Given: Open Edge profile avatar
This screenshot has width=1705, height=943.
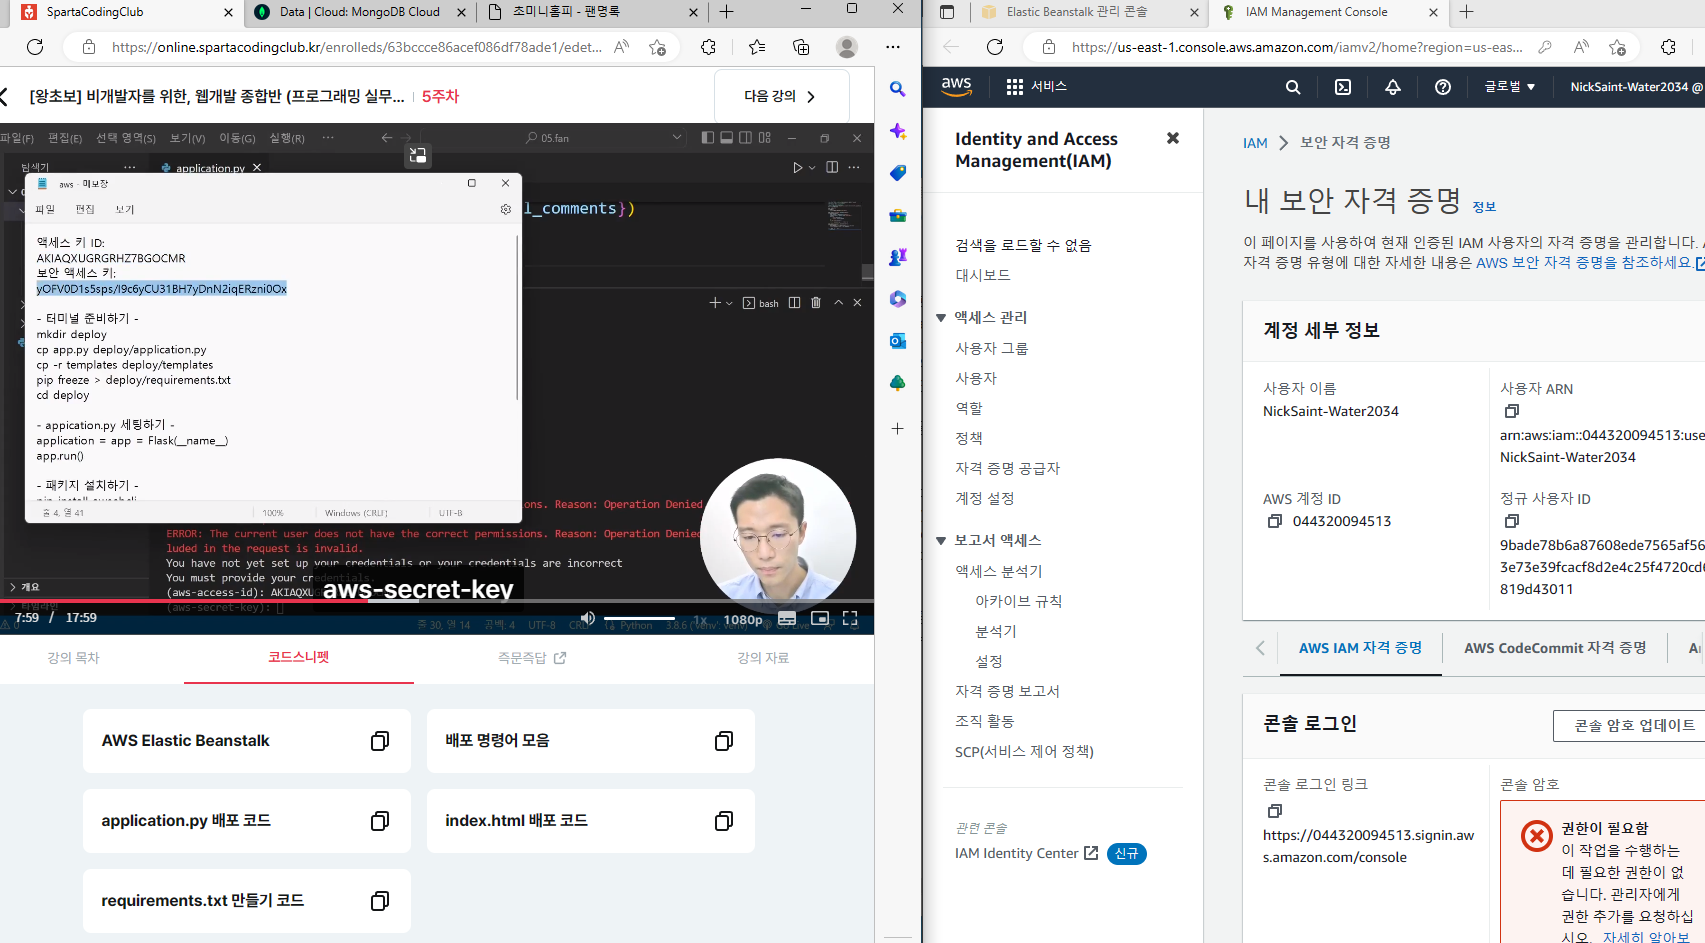Looking at the screenshot, I should click(x=847, y=47).
